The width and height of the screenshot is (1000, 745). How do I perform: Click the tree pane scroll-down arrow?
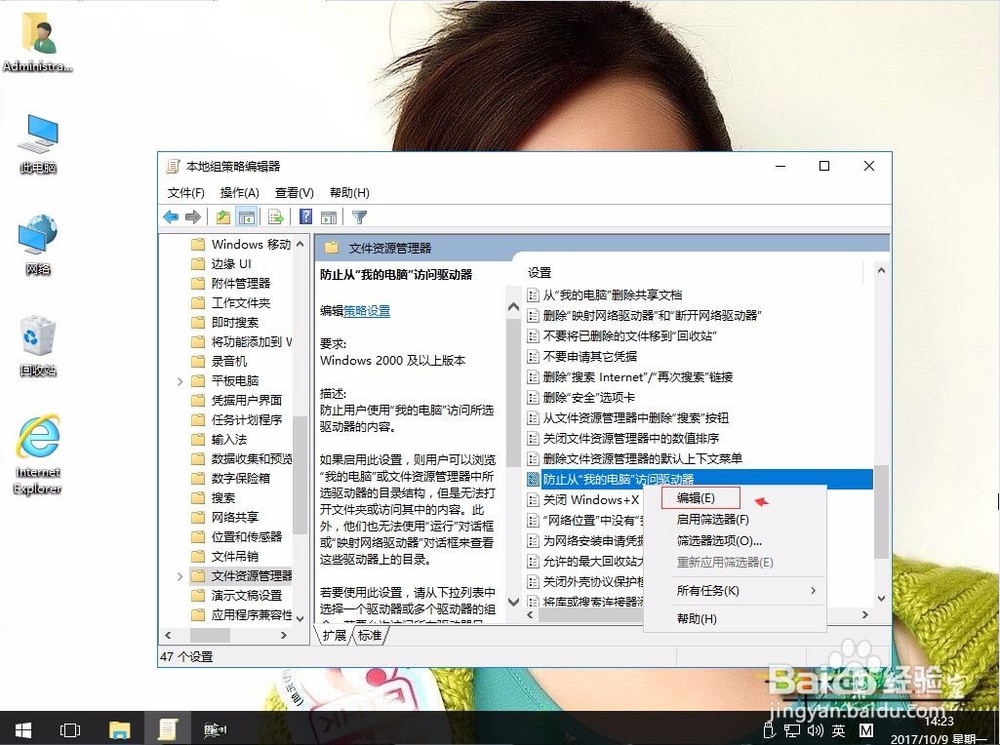click(x=300, y=619)
